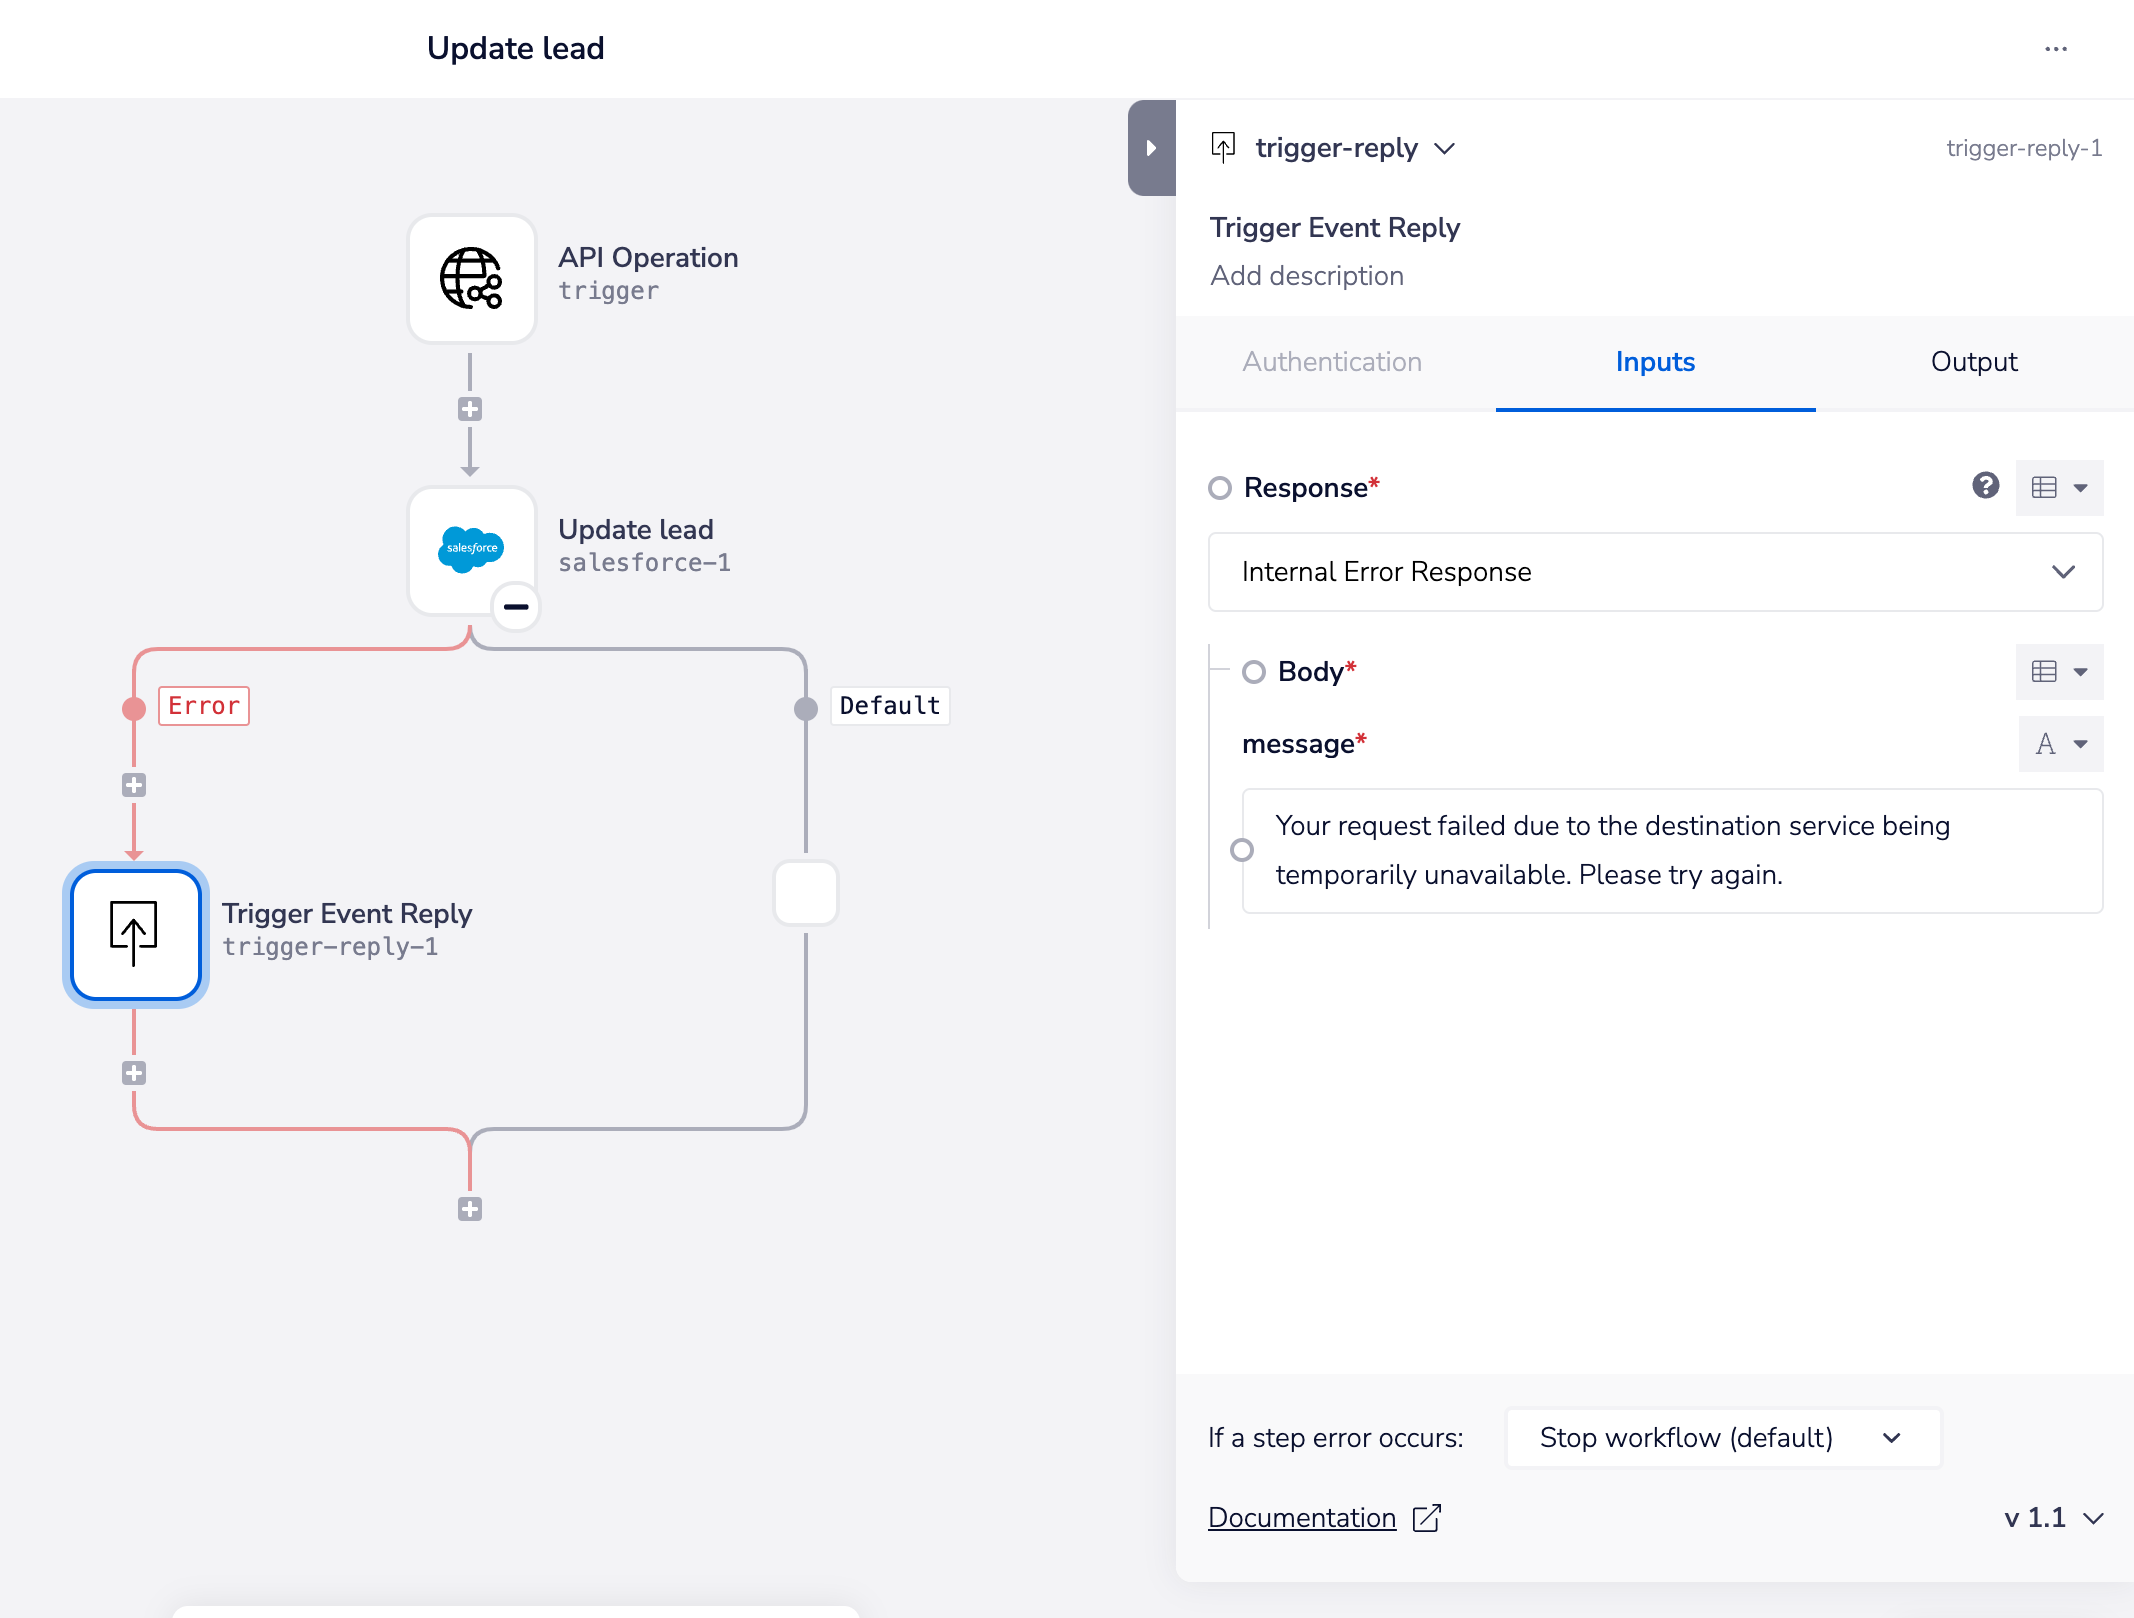
Task: Open the Stop workflow (default) error dropdown
Action: tap(1722, 1438)
